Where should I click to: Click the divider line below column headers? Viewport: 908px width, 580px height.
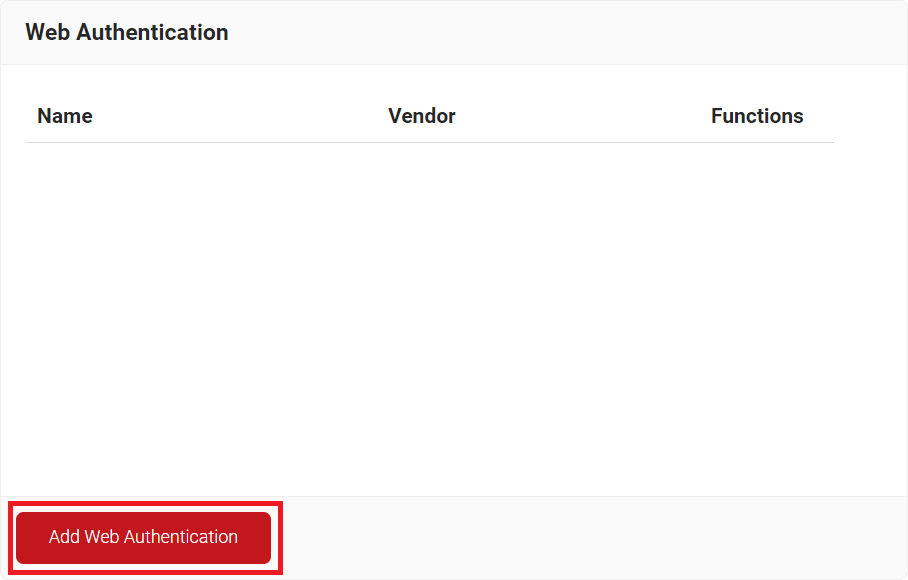(x=428, y=142)
